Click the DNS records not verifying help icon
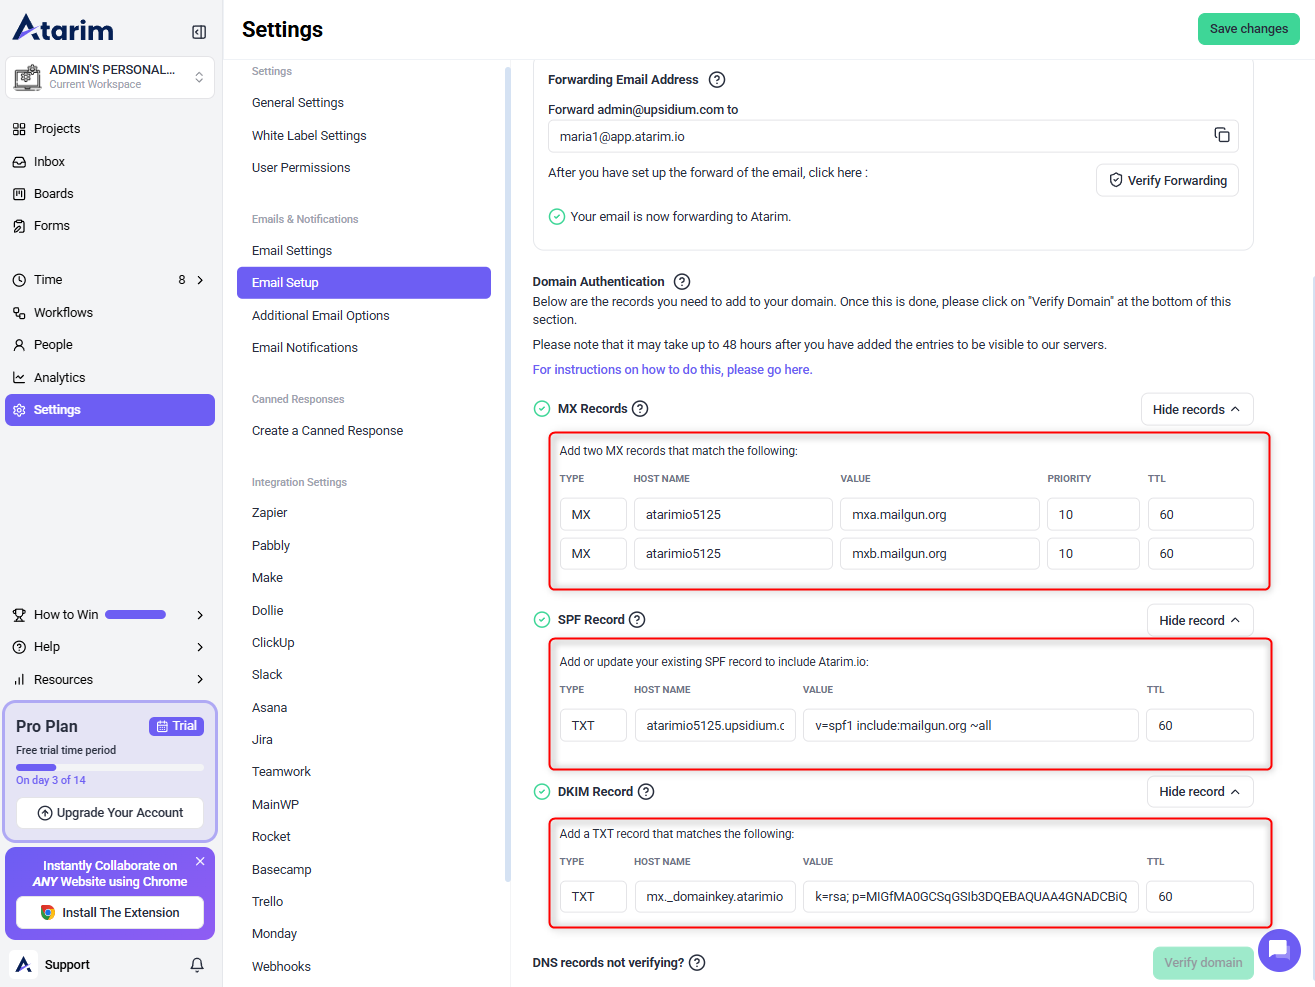Image resolution: width=1315 pixels, height=987 pixels. (697, 963)
